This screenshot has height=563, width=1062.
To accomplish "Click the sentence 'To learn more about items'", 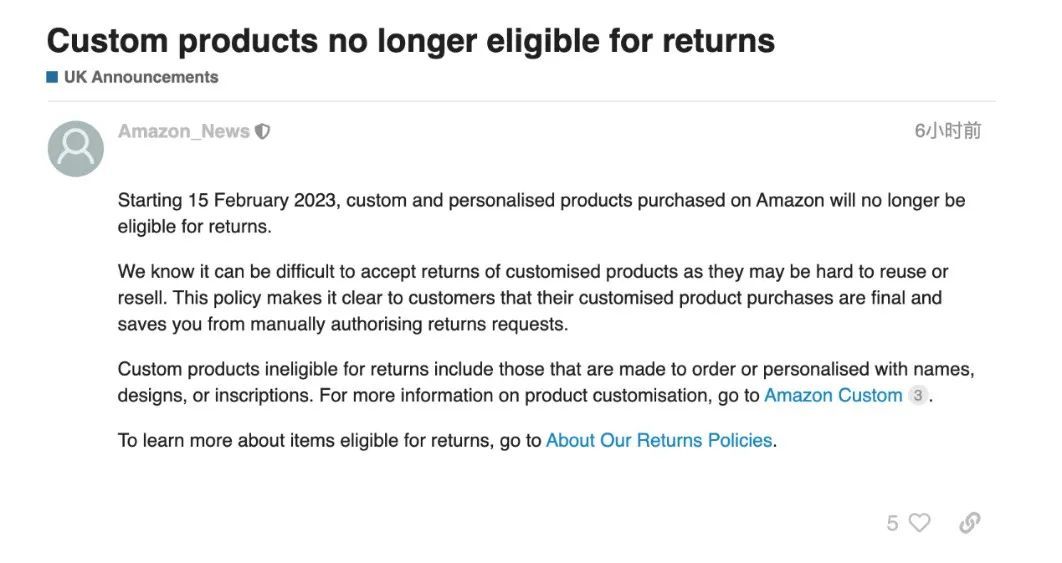I will click(x=447, y=440).
